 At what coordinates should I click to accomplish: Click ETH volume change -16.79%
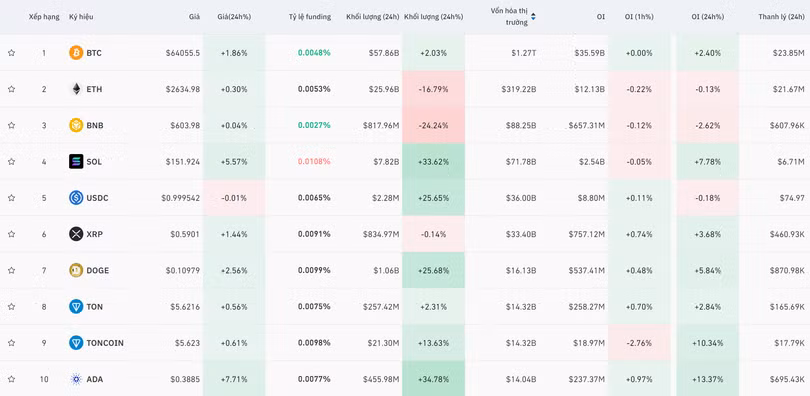coord(433,89)
